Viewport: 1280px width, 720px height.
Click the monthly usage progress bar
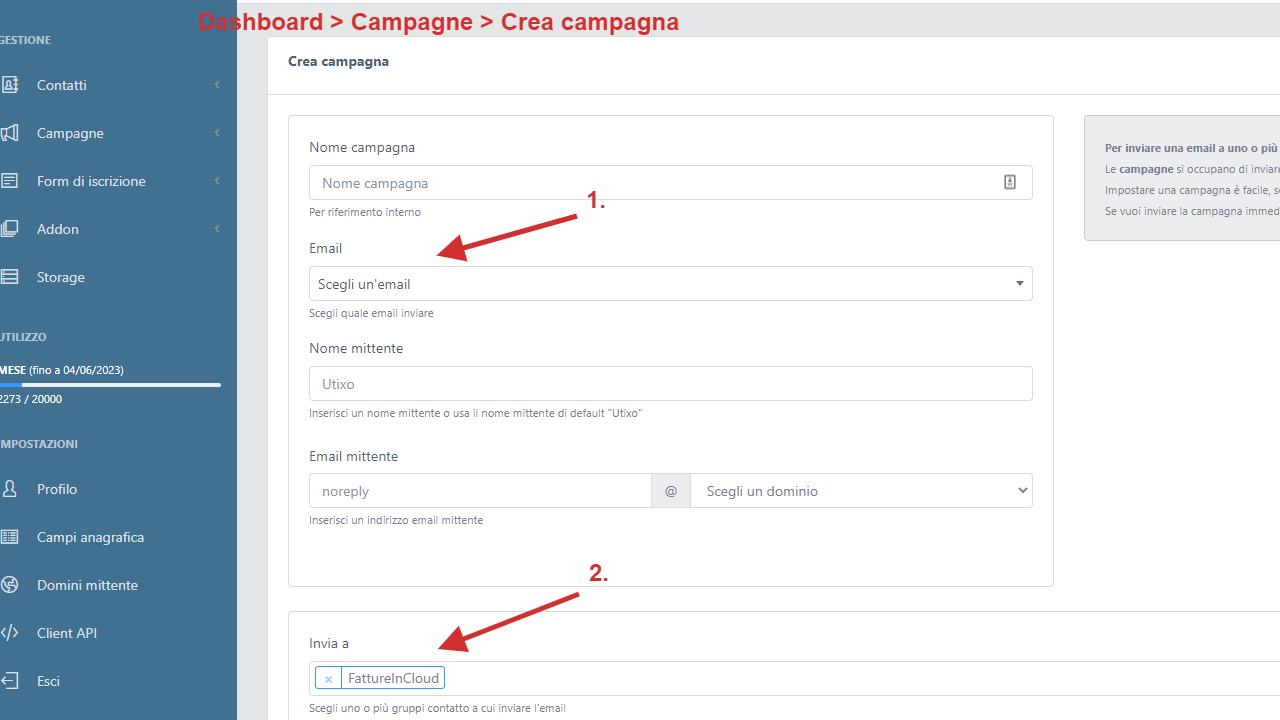[x=110, y=385]
